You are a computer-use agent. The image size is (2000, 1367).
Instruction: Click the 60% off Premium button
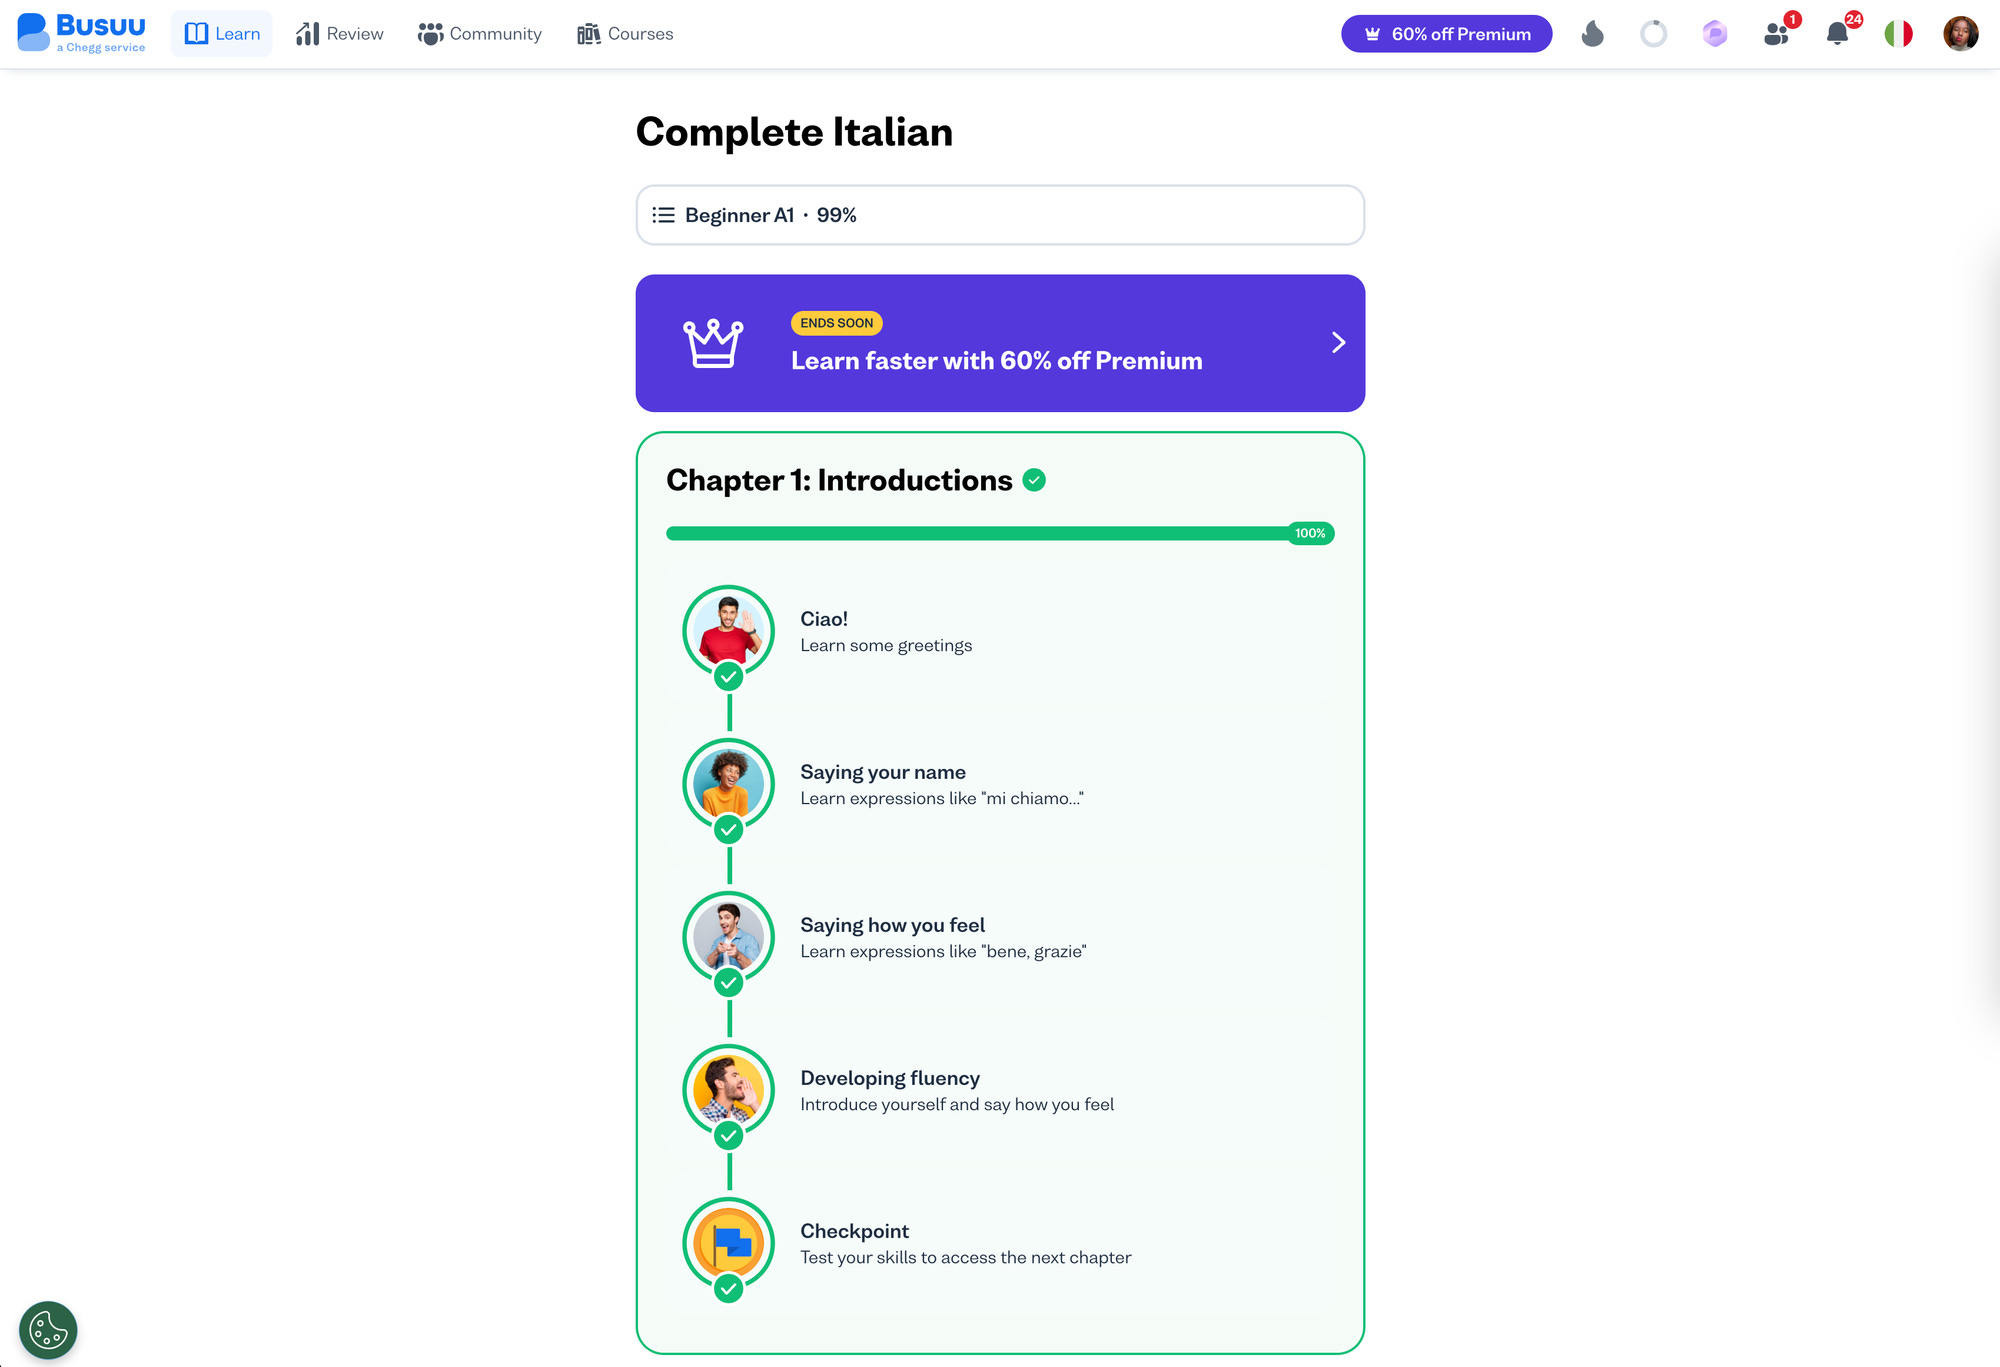[1446, 34]
